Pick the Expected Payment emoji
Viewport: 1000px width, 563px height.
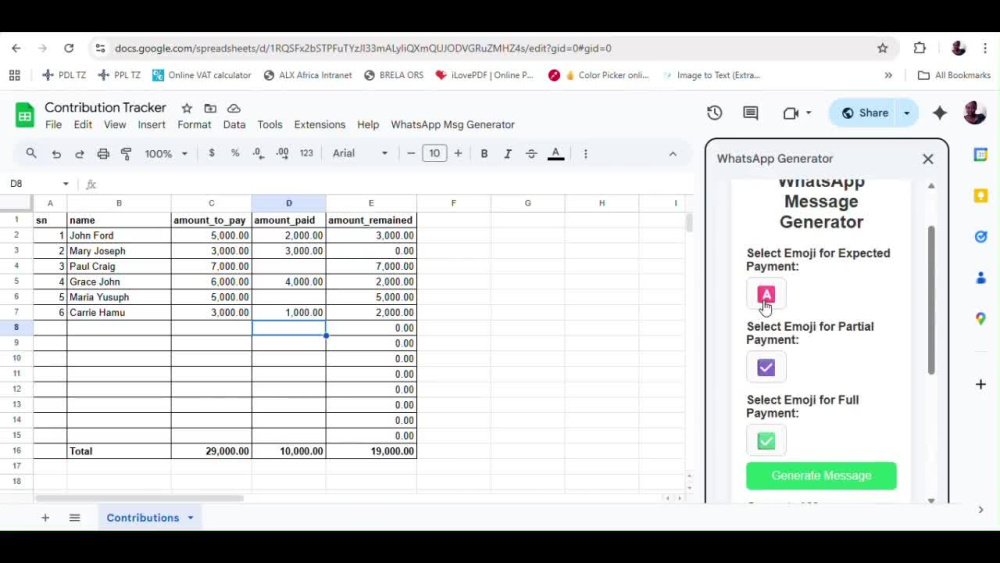[766, 294]
